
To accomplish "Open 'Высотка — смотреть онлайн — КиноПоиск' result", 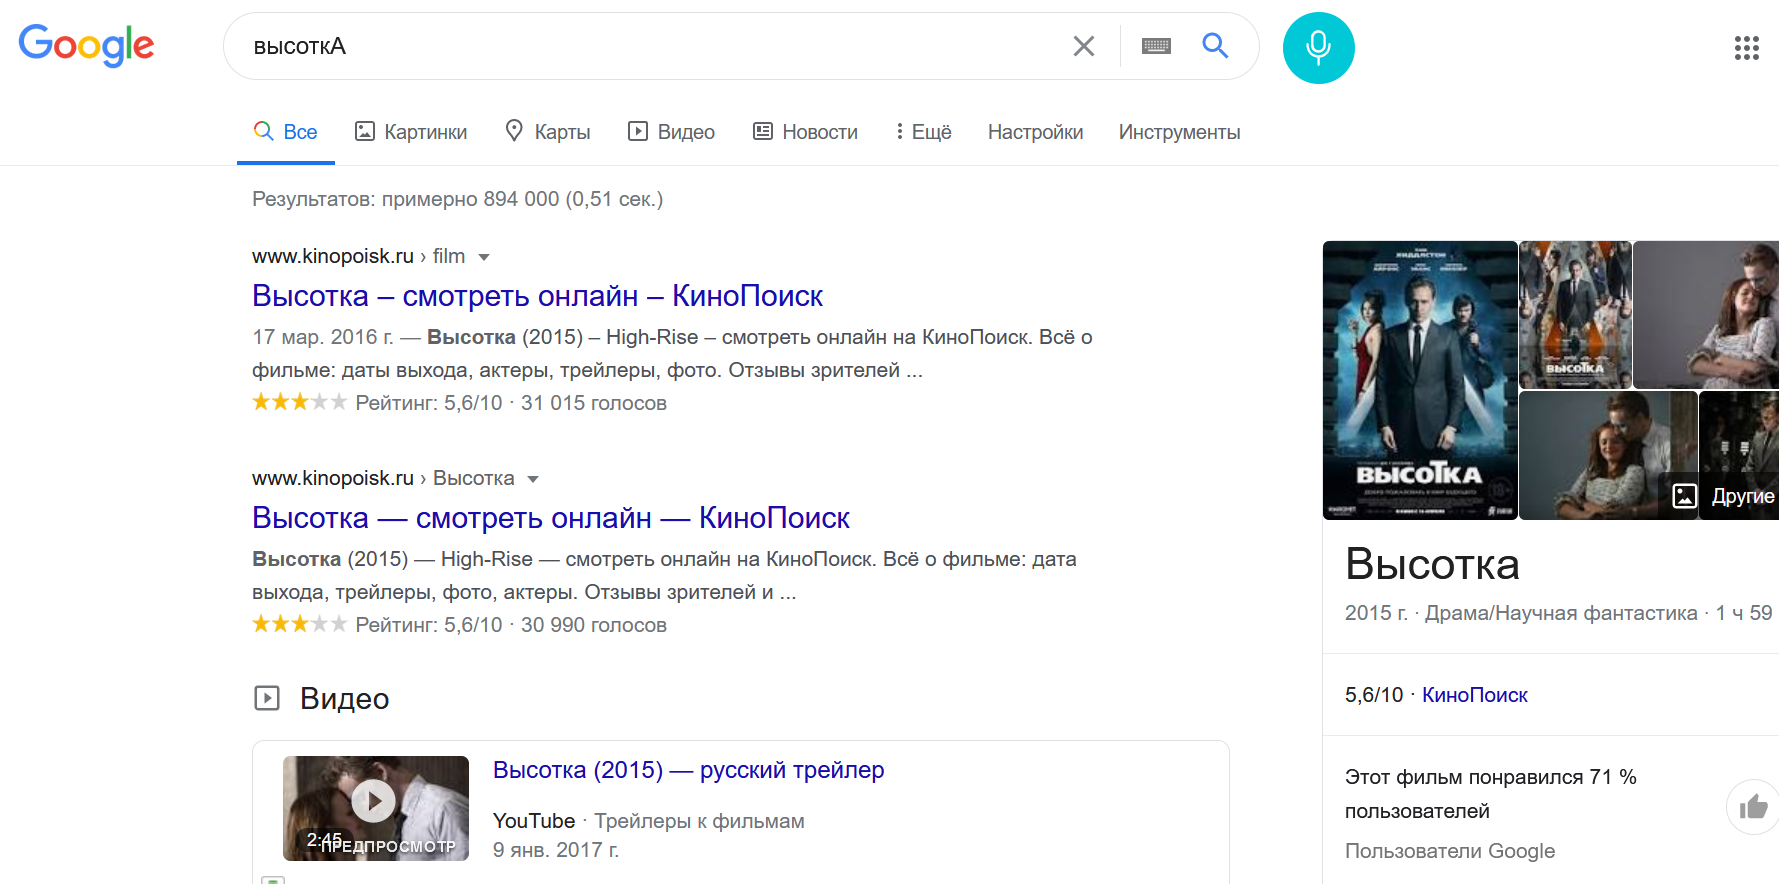I will coord(551,518).
